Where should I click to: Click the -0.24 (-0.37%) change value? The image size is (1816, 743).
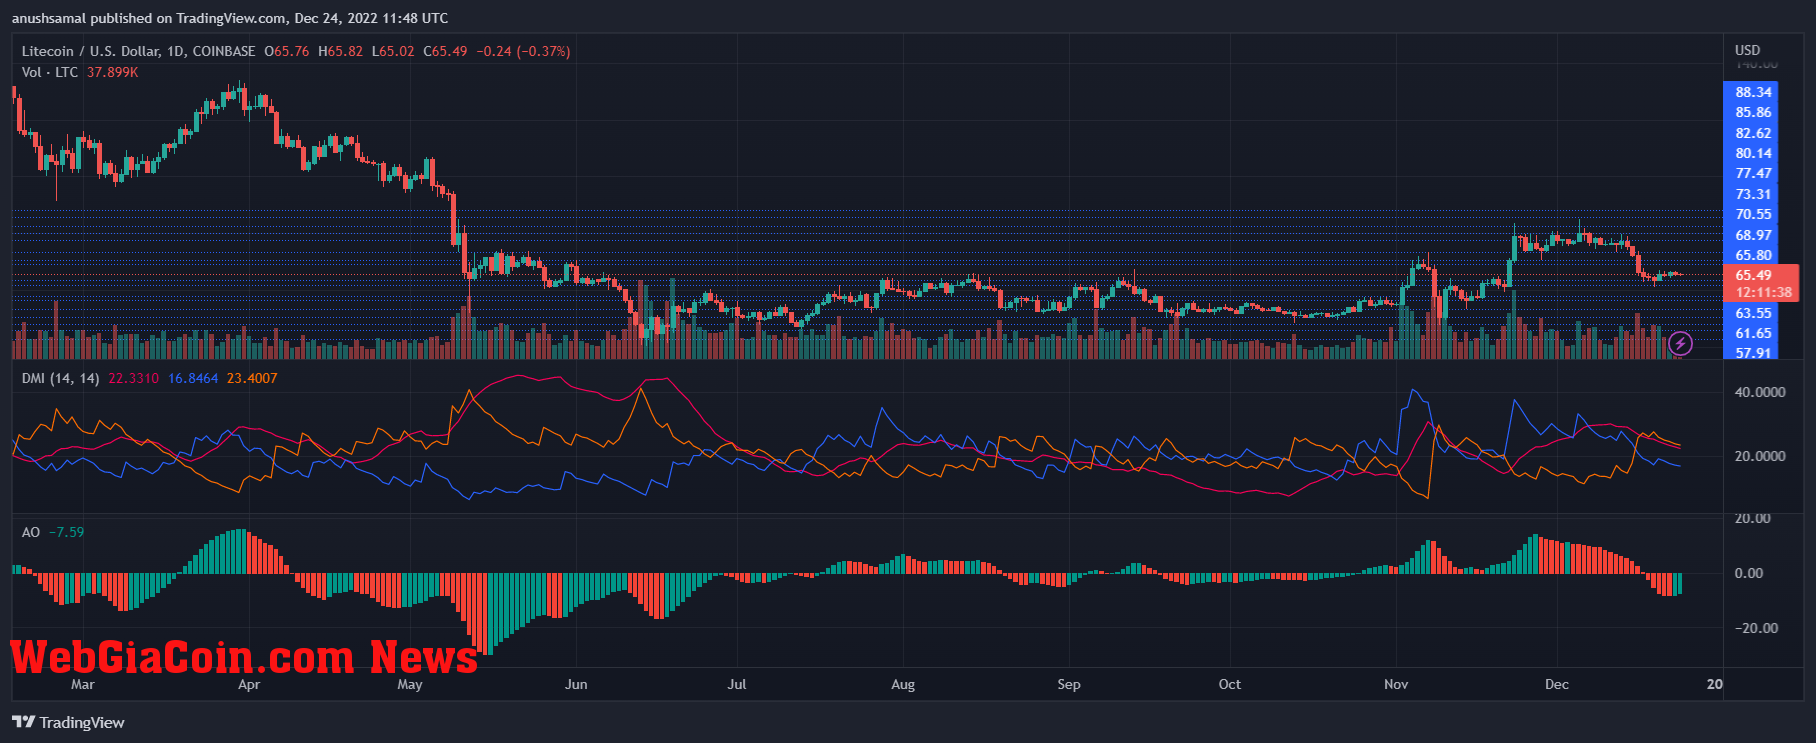523,51
